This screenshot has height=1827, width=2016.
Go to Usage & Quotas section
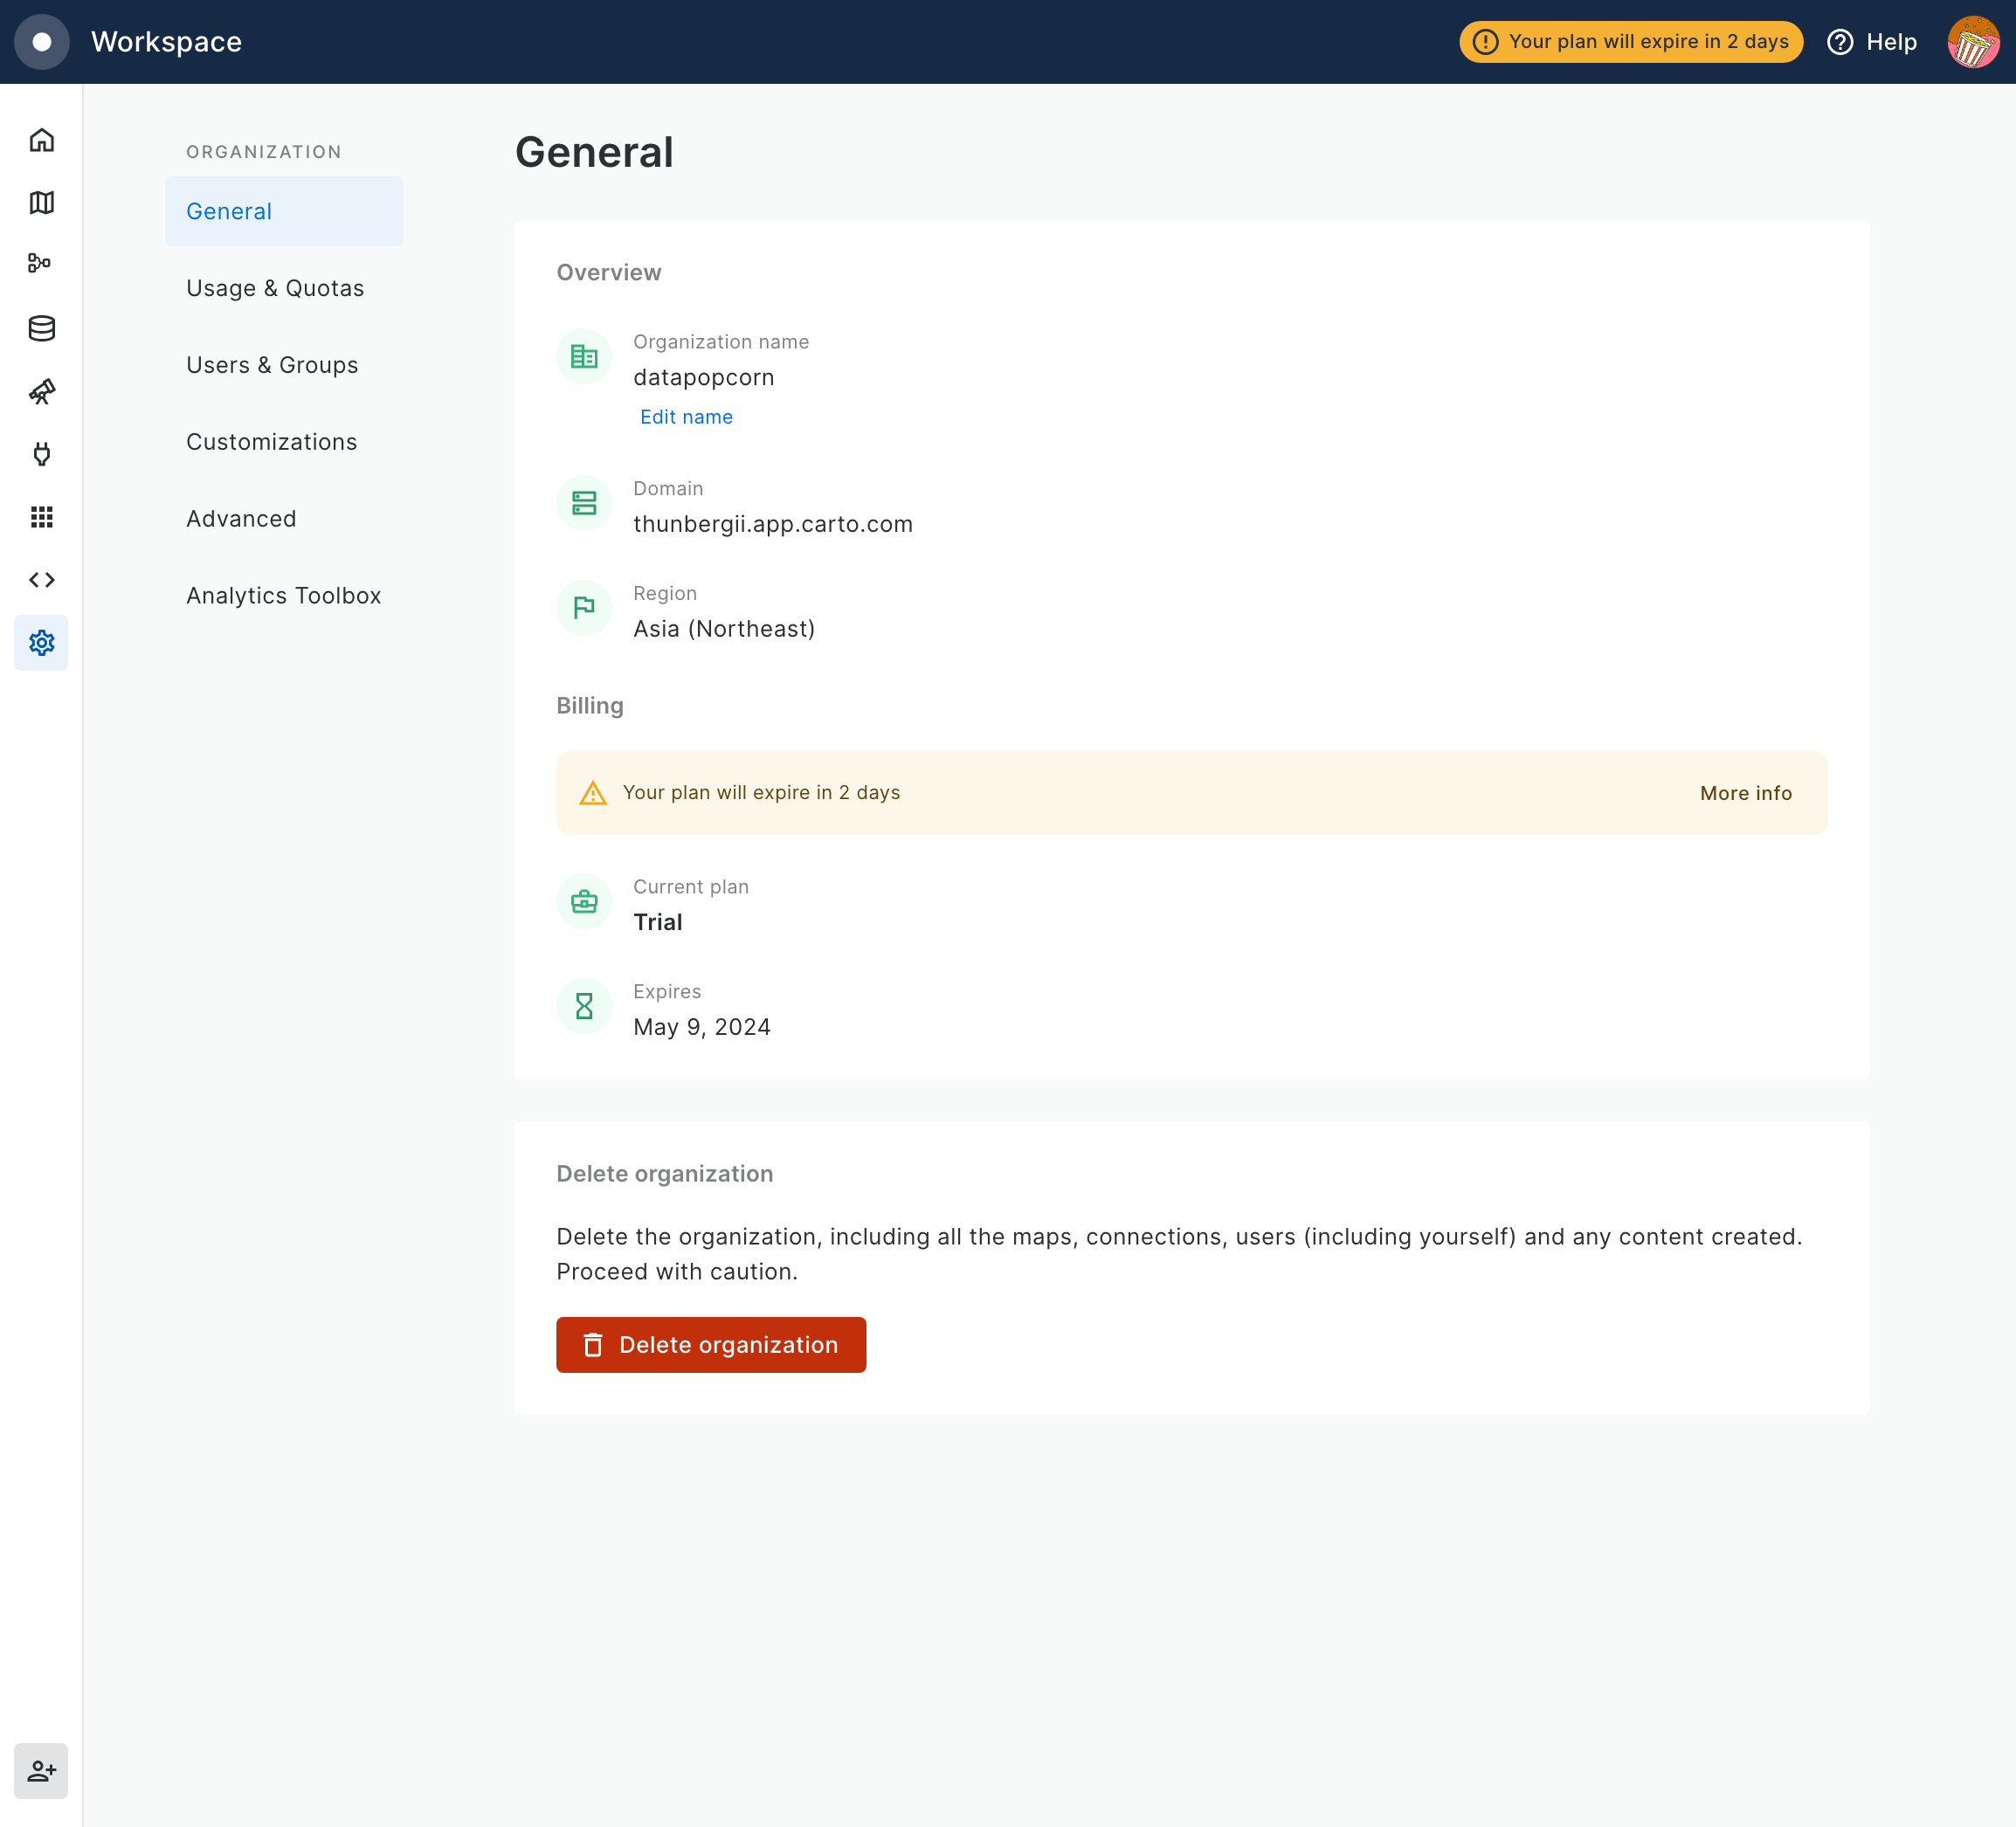pos(275,288)
